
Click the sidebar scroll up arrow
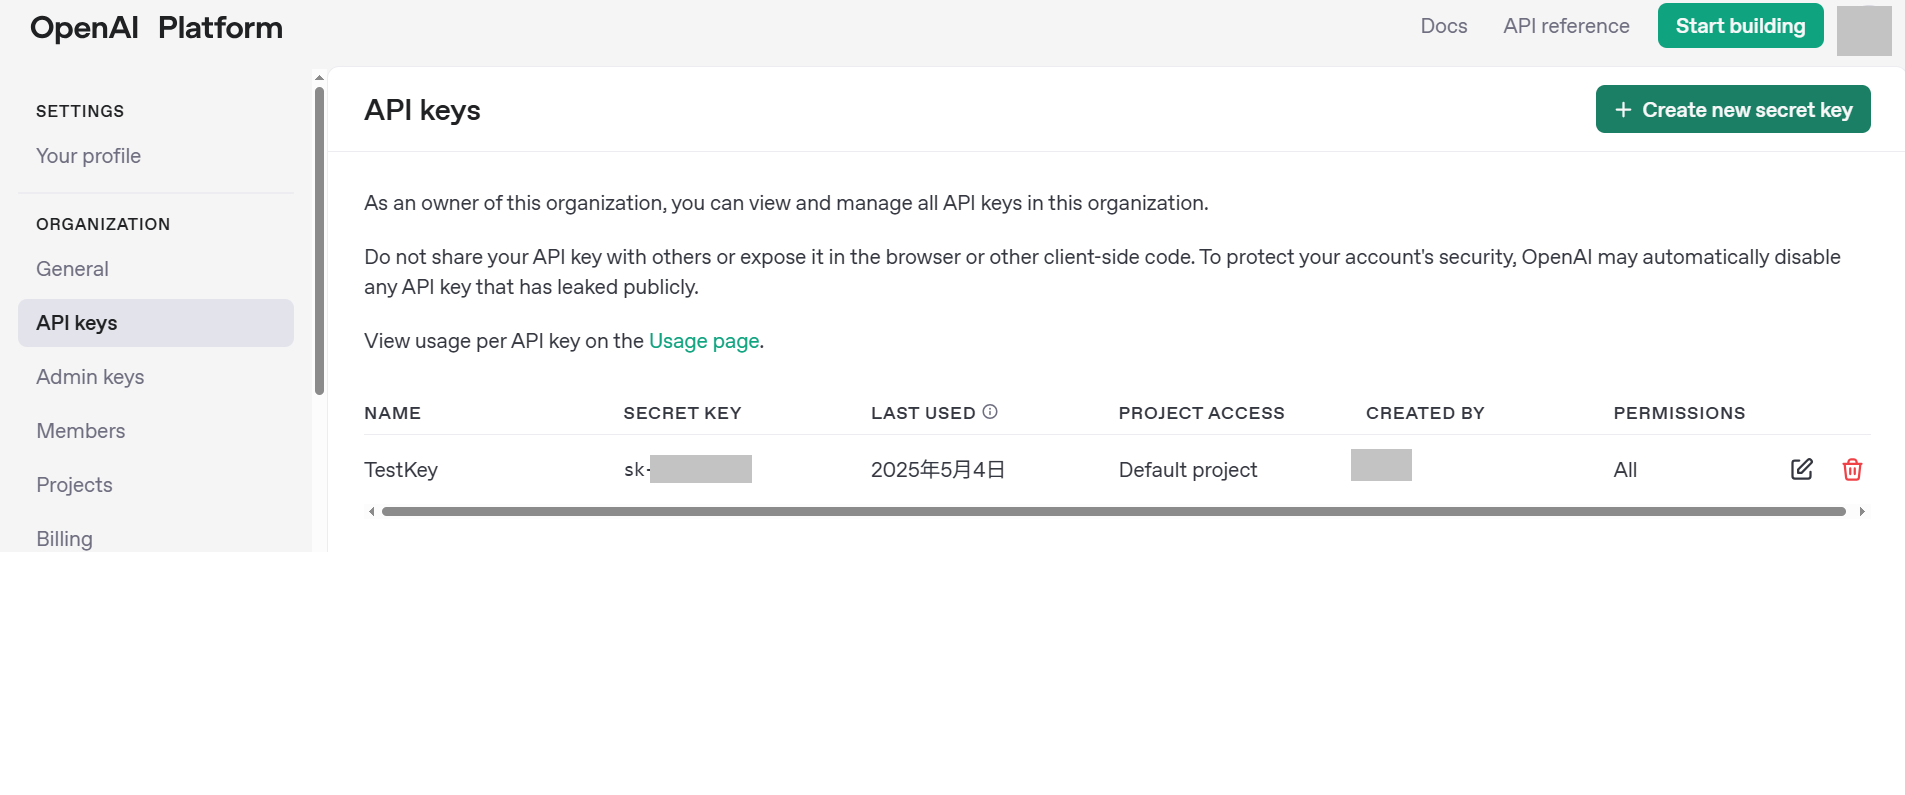[x=319, y=77]
